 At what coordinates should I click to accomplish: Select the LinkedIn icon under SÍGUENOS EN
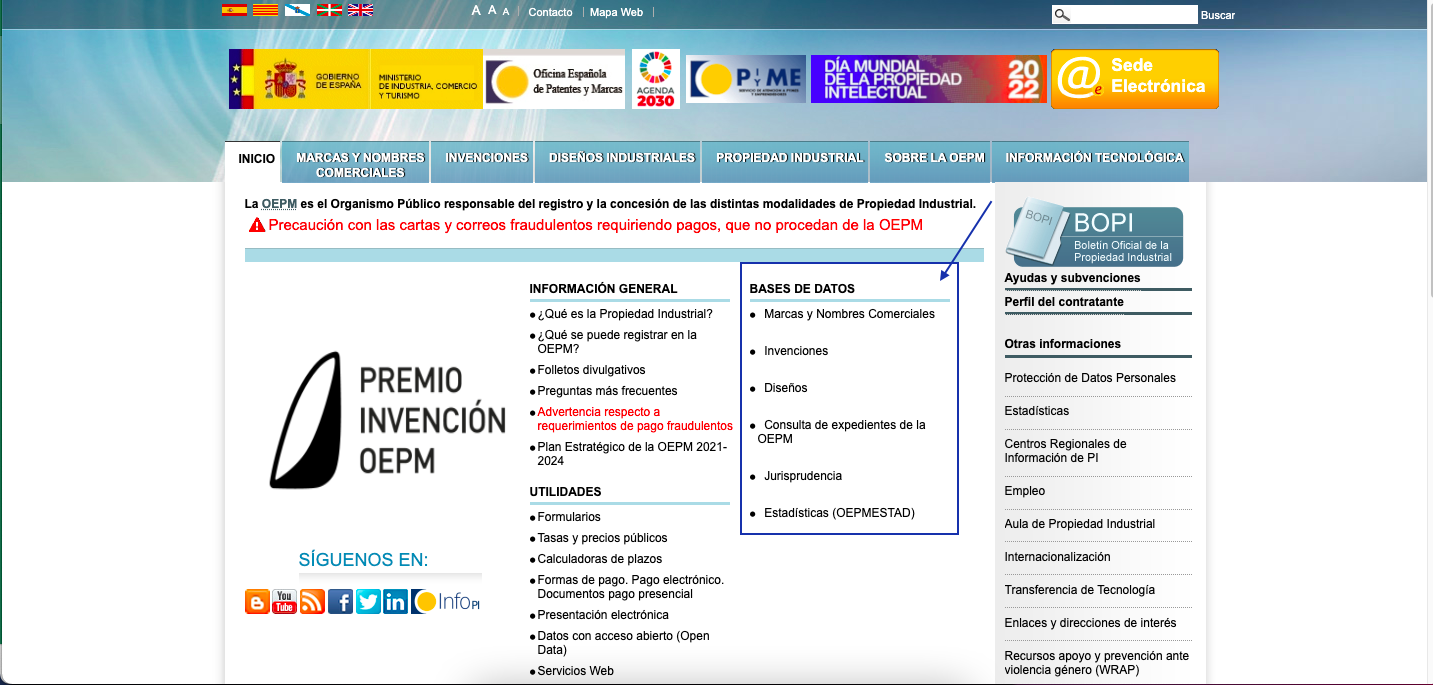point(395,602)
